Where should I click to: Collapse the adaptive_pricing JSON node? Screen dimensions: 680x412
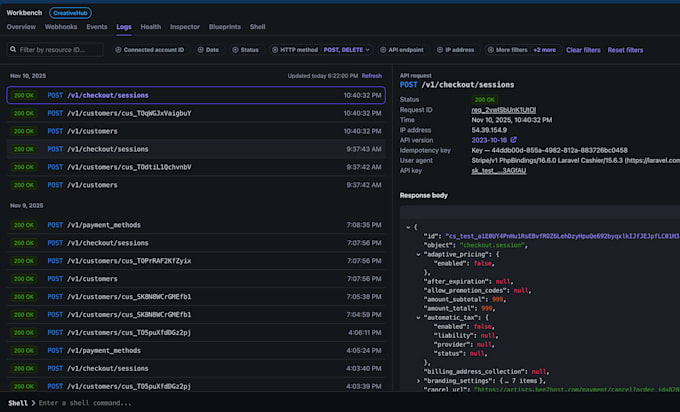[418, 255]
